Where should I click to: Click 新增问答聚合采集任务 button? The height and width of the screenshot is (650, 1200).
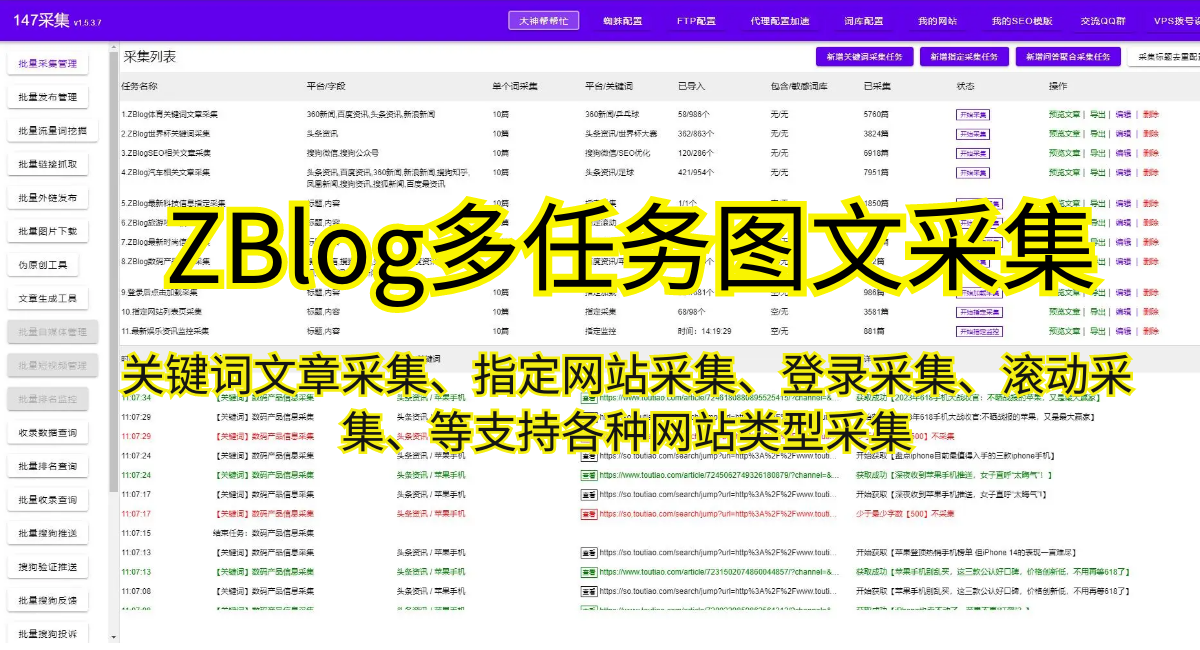pos(1068,57)
